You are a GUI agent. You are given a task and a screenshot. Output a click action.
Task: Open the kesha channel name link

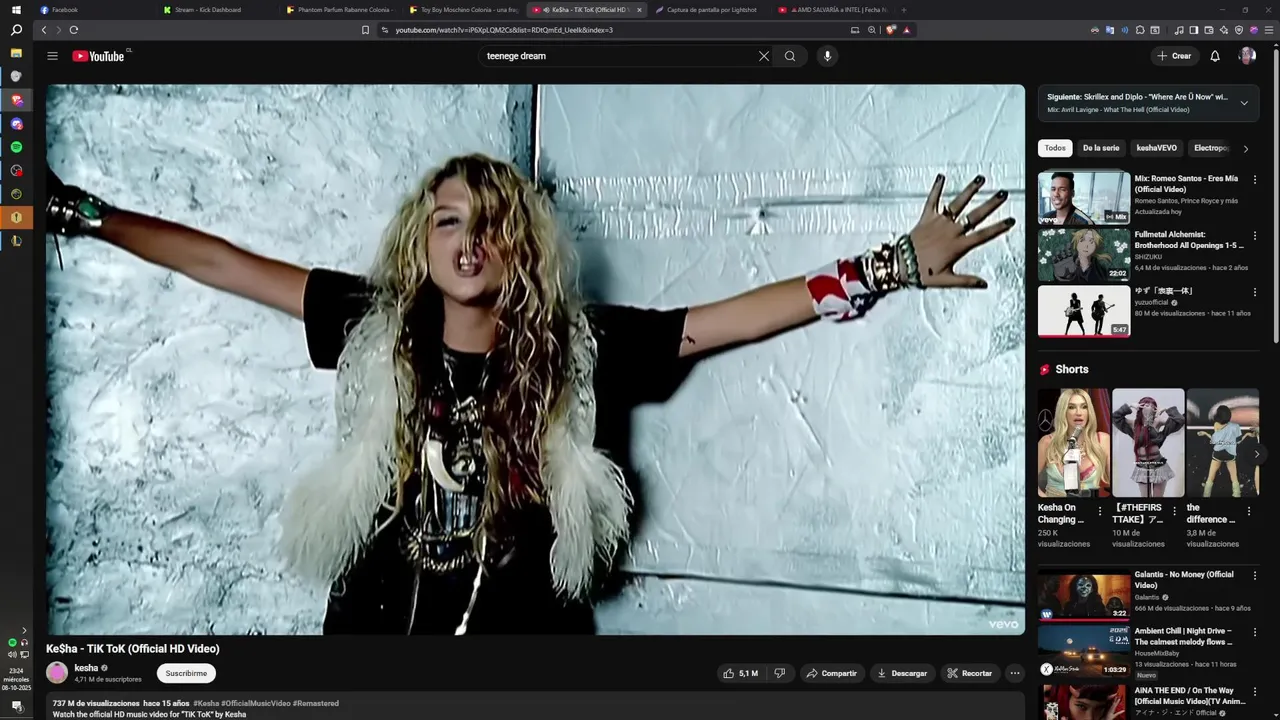(86, 667)
